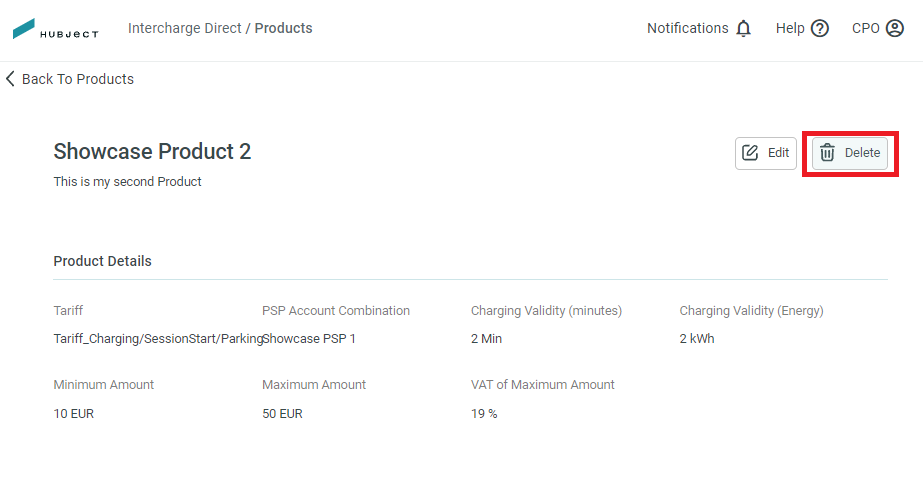
Task: Click the Tariff_Charging/SessionStart/Parking tariff value
Action: coord(158,339)
